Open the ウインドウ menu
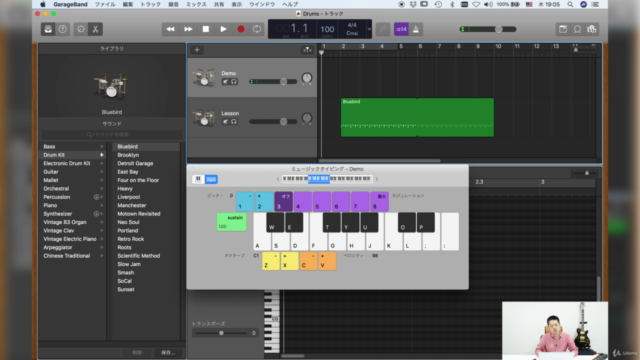This screenshot has width=640, height=360. [262, 4]
